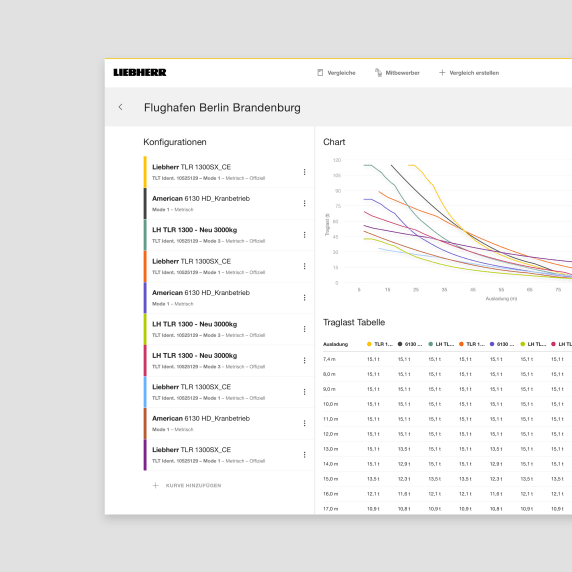This screenshot has height=572, width=572.
Task: Click the Liebherr logo
Action: pyautogui.click(x=140, y=72)
